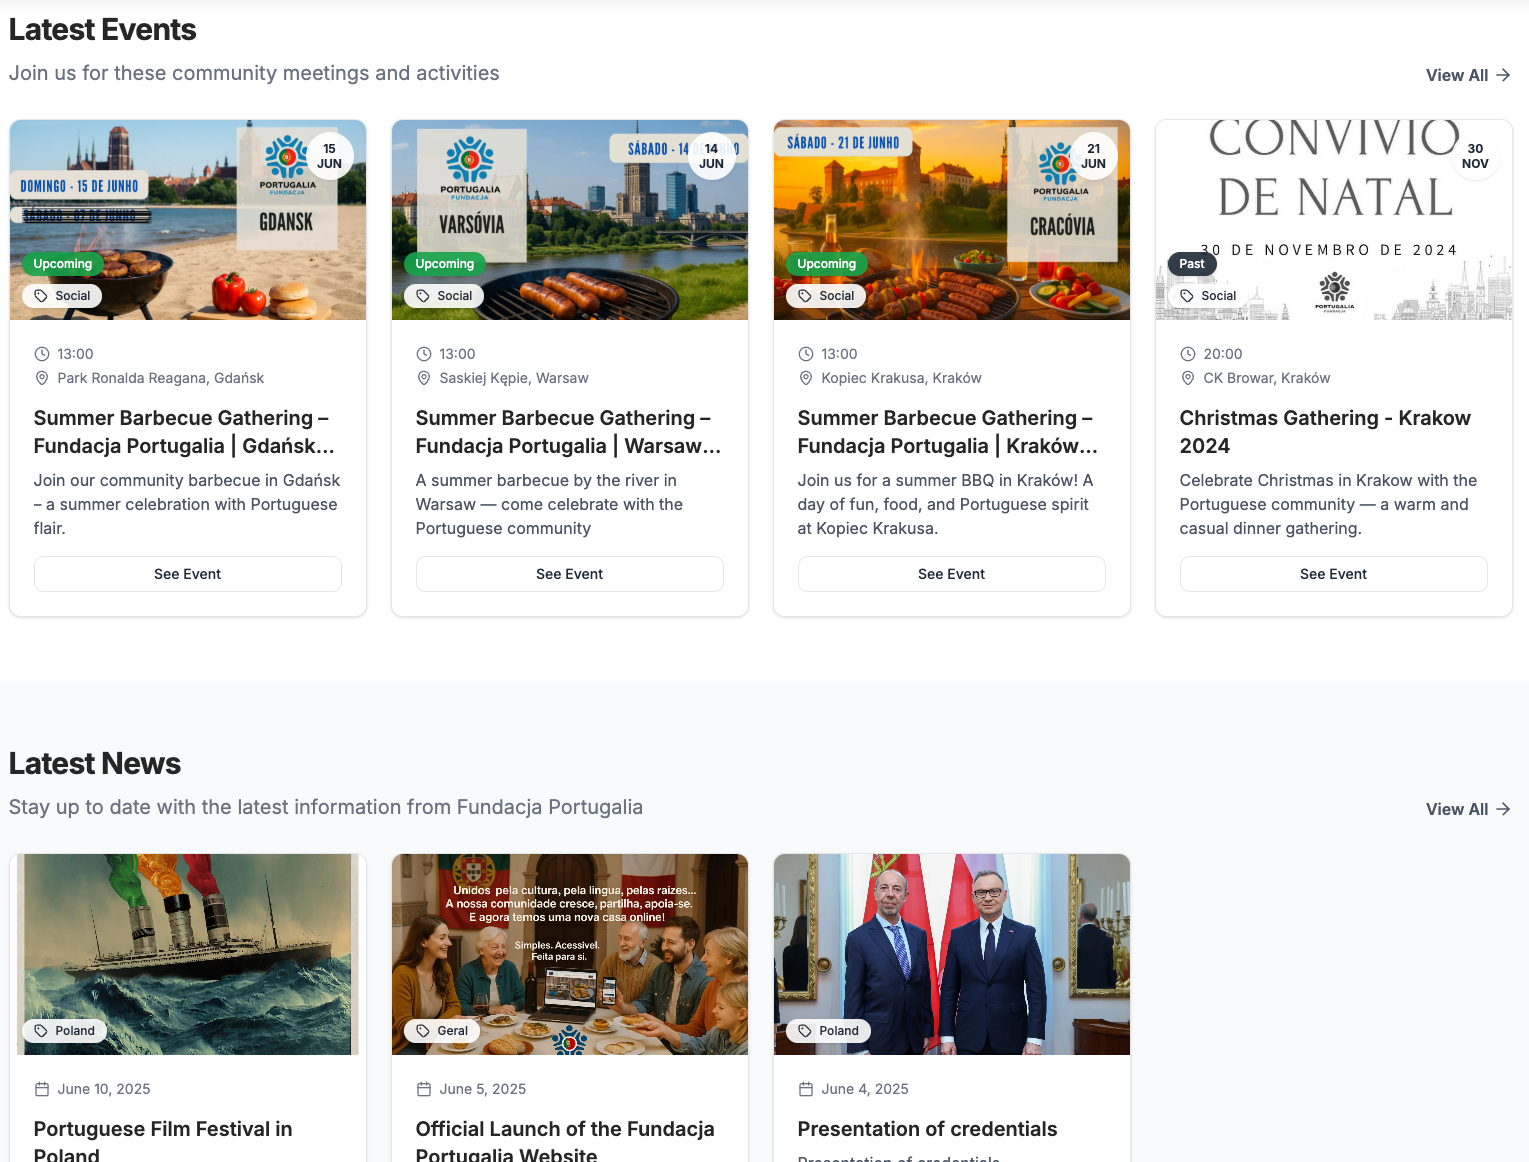Click the clock icon on the Kraków barbecue event
The image size is (1529, 1162).
(x=806, y=354)
